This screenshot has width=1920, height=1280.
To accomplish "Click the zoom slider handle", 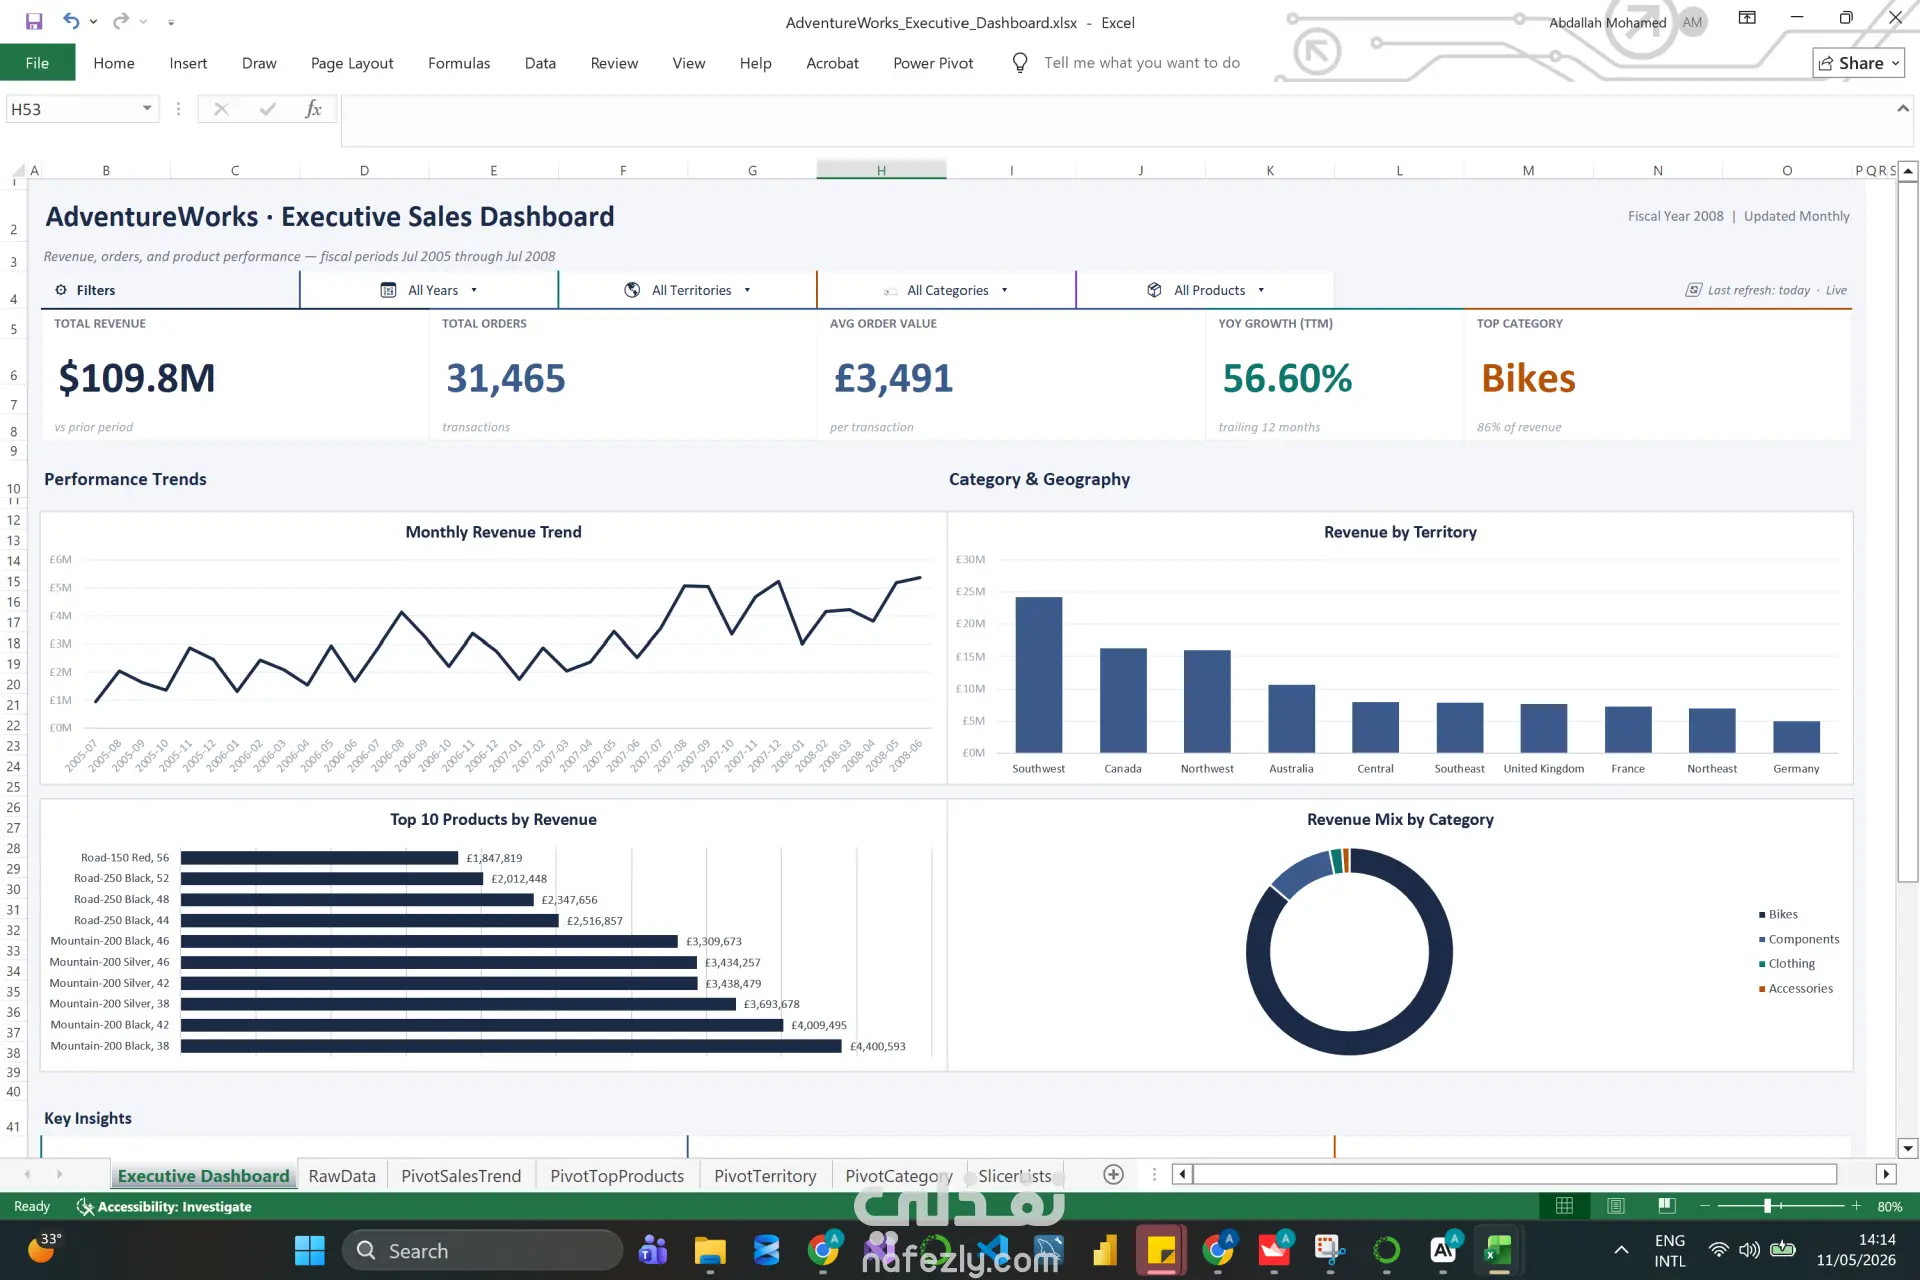I will [1768, 1206].
